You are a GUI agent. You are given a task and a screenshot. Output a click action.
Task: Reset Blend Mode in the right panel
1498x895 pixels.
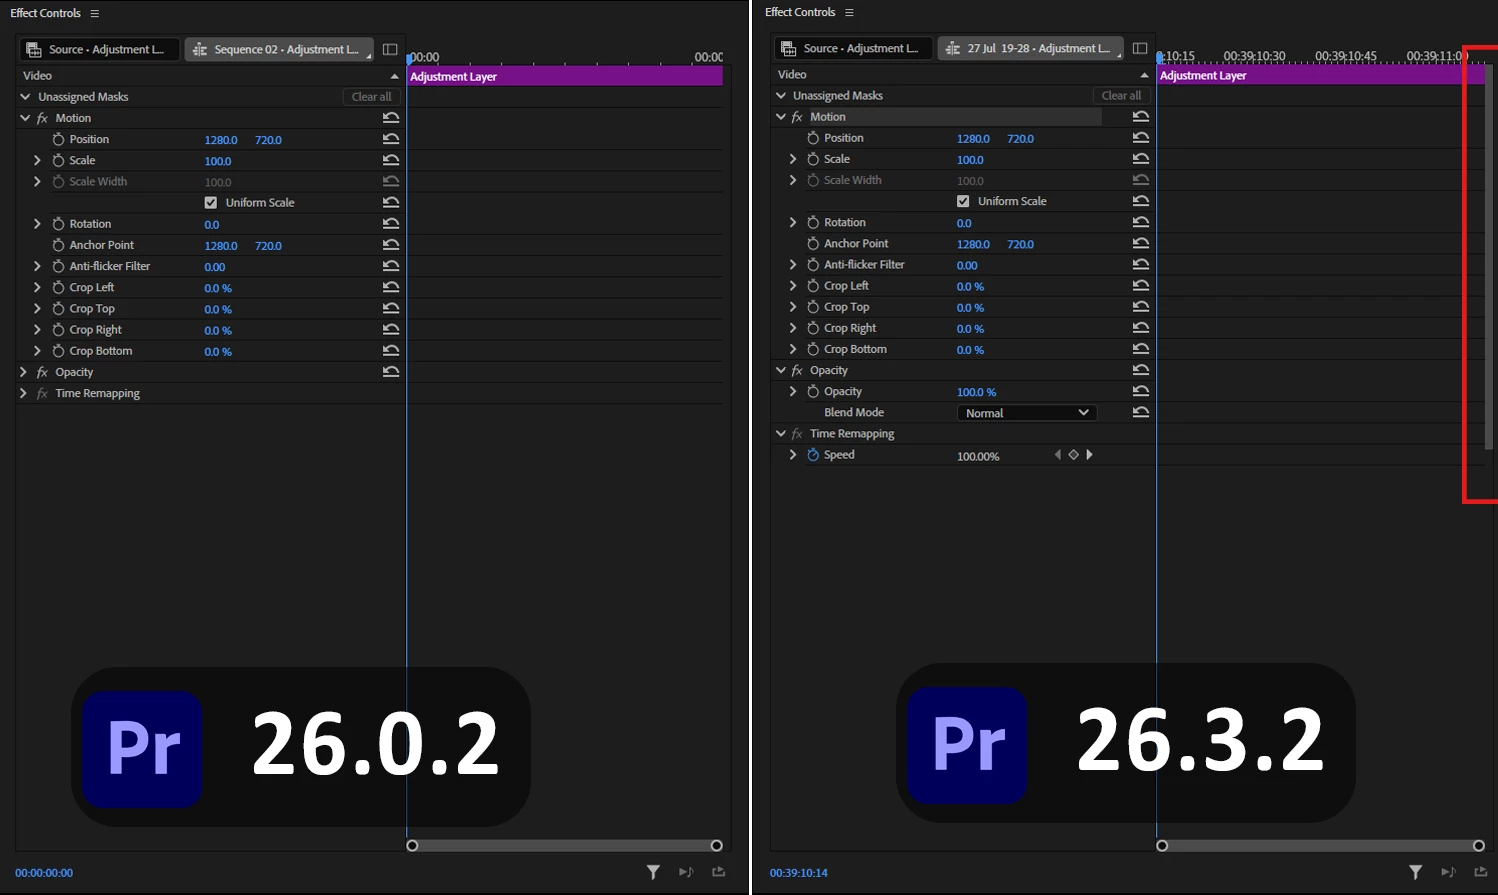pyautogui.click(x=1141, y=412)
